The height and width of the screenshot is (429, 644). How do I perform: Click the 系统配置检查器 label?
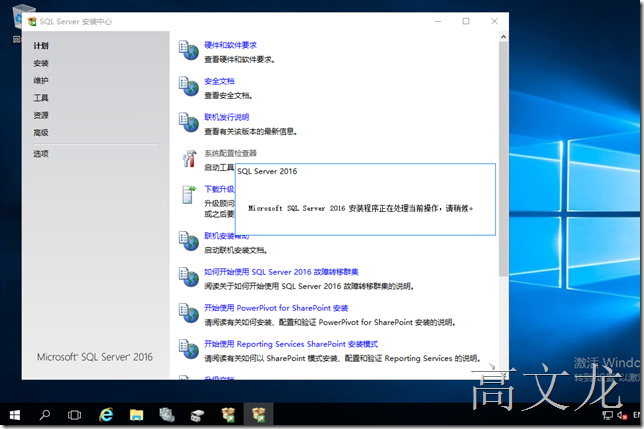coord(230,154)
